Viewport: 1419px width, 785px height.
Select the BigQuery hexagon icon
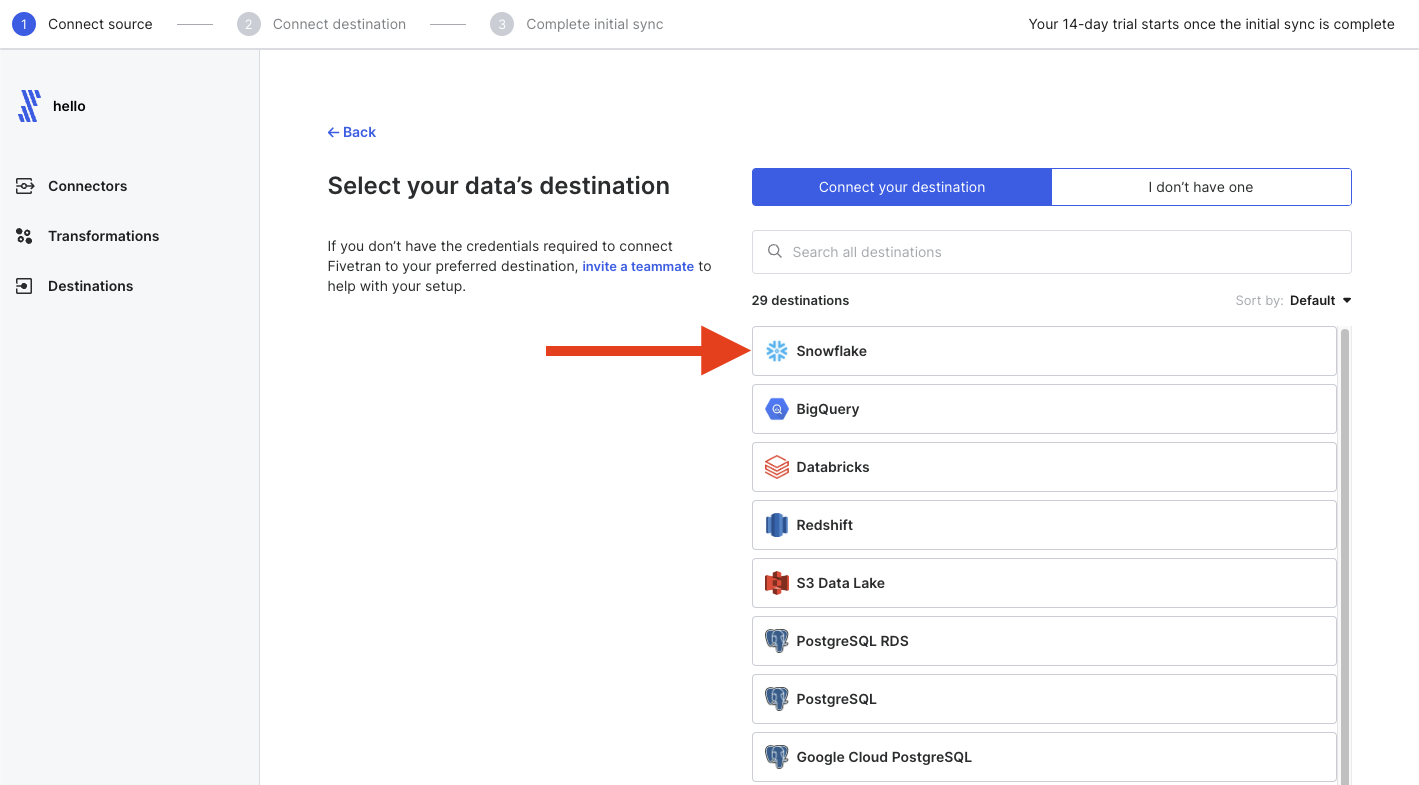[777, 409]
